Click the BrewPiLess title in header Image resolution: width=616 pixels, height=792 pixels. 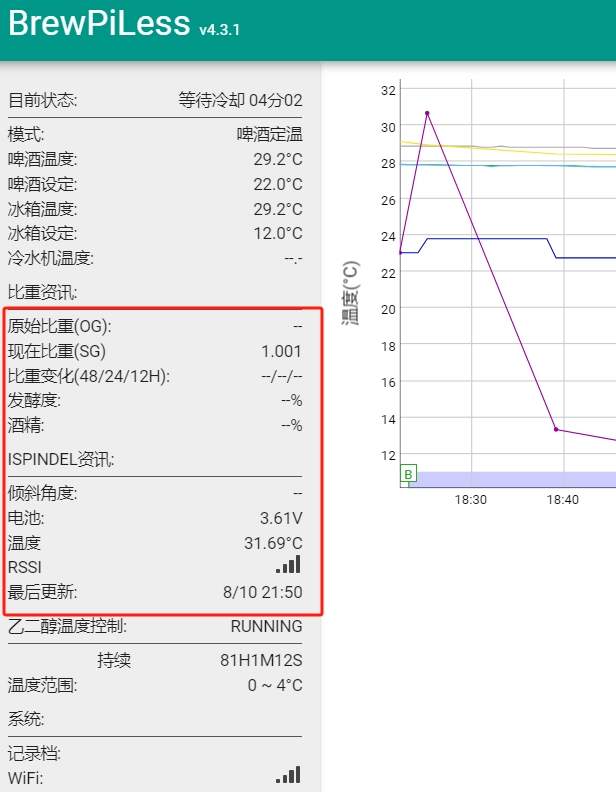click(99, 25)
